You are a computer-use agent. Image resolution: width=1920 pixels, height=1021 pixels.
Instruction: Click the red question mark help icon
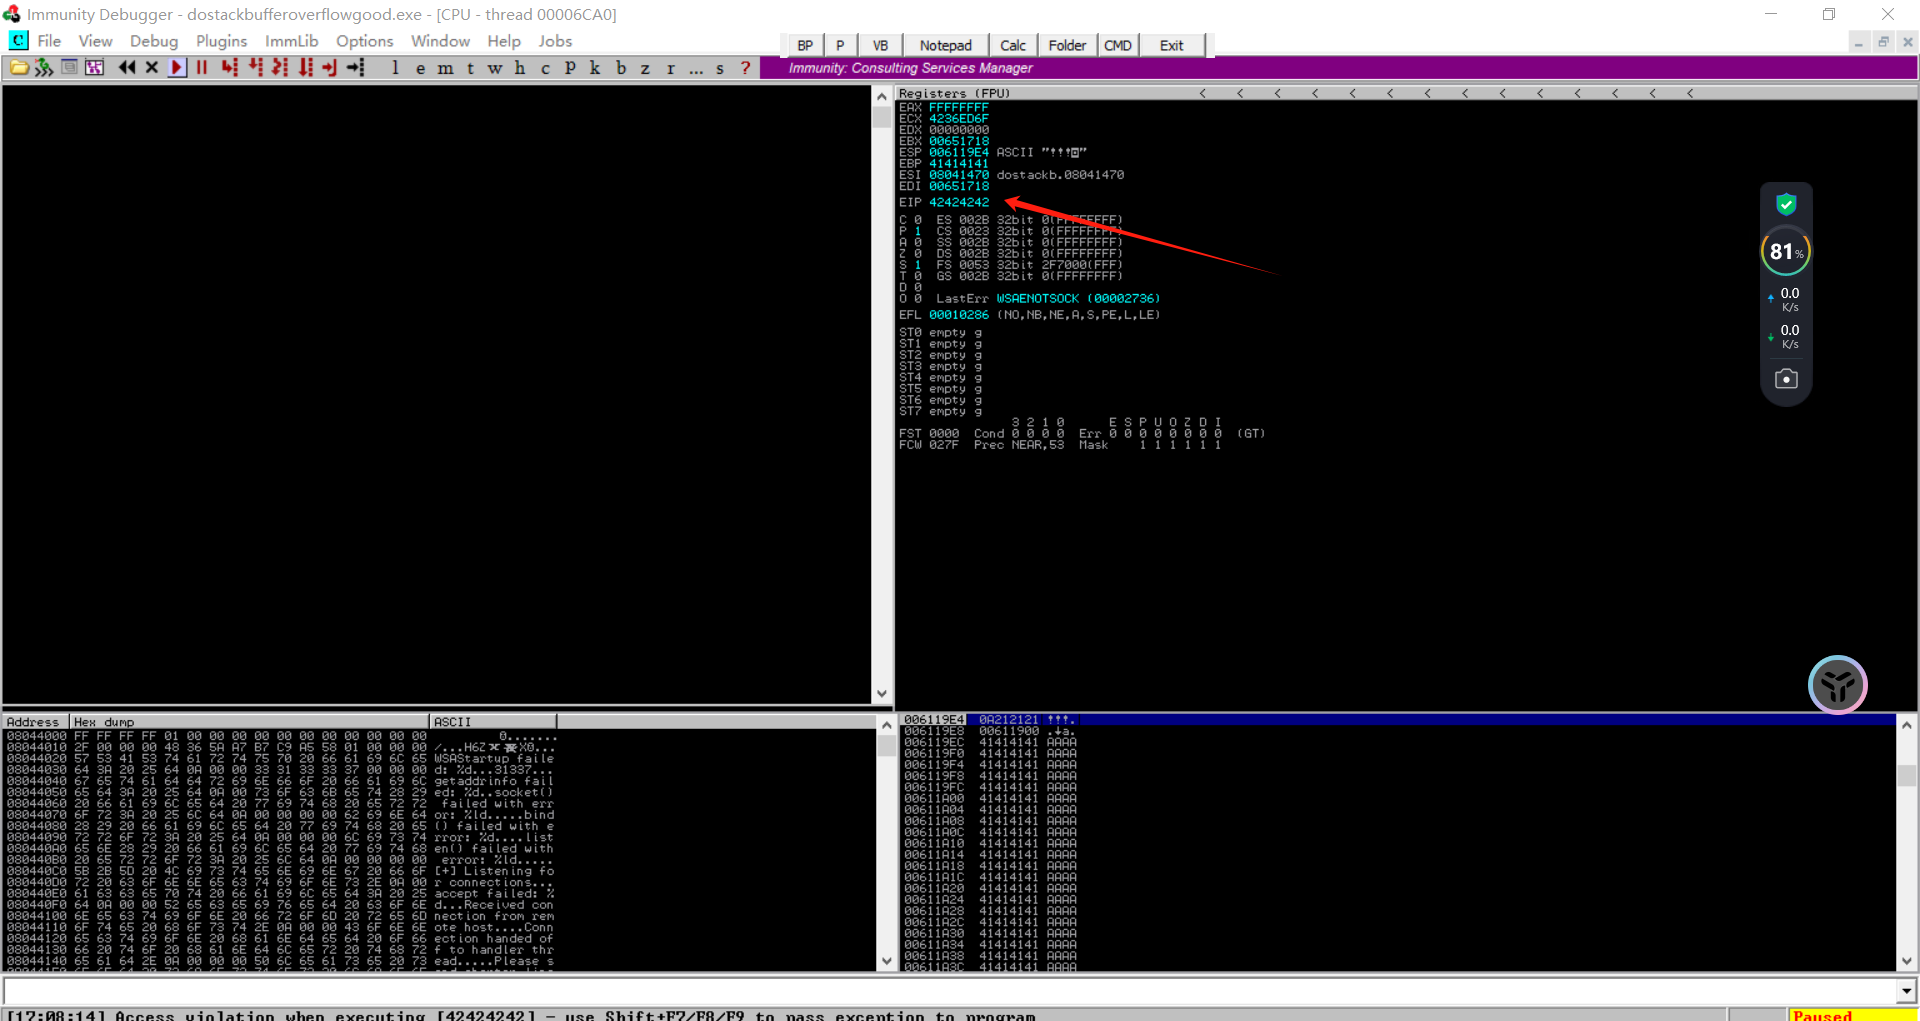(745, 68)
